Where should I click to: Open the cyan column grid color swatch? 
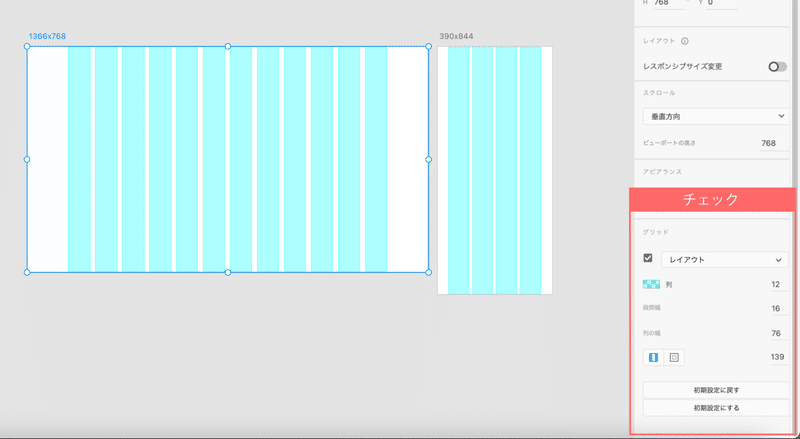652,284
